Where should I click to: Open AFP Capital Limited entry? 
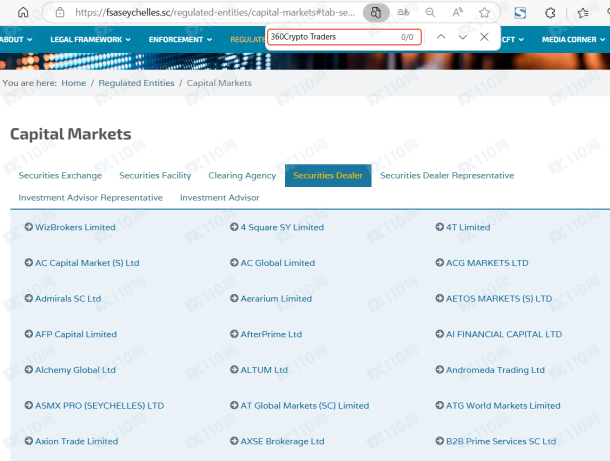[x=76, y=334]
